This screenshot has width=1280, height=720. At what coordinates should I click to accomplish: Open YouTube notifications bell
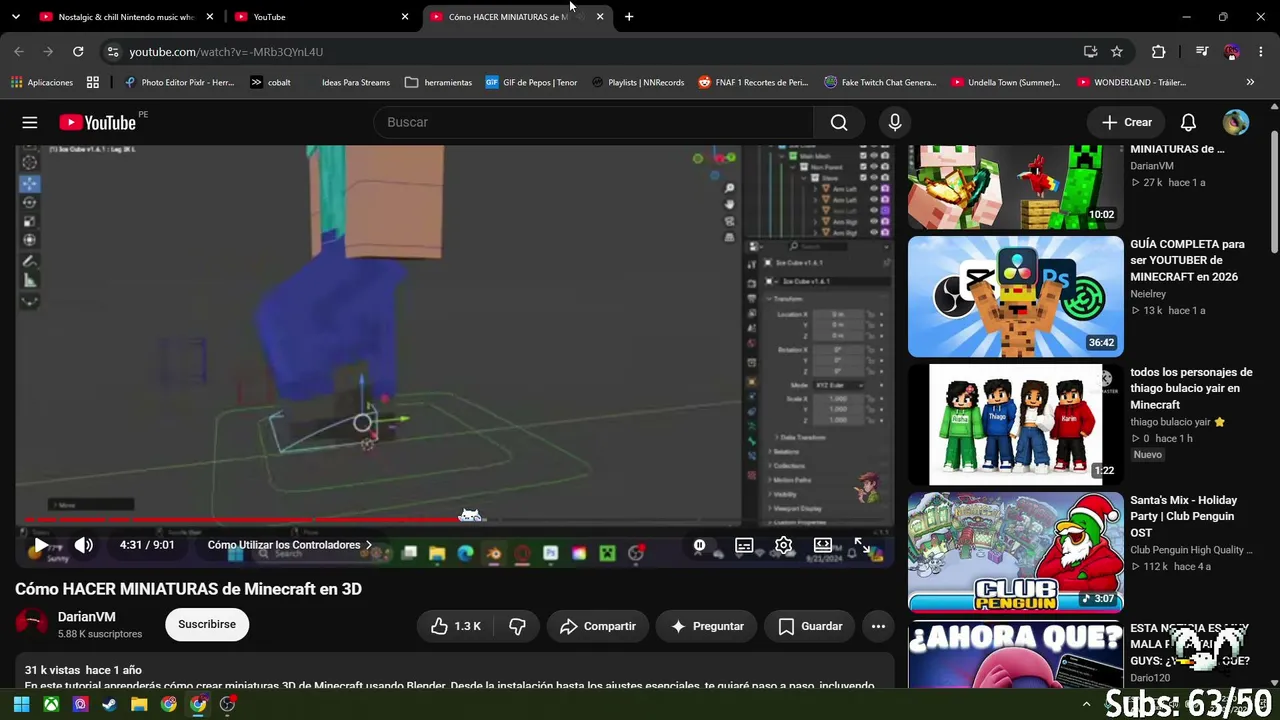pyautogui.click(x=1188, y=122)
